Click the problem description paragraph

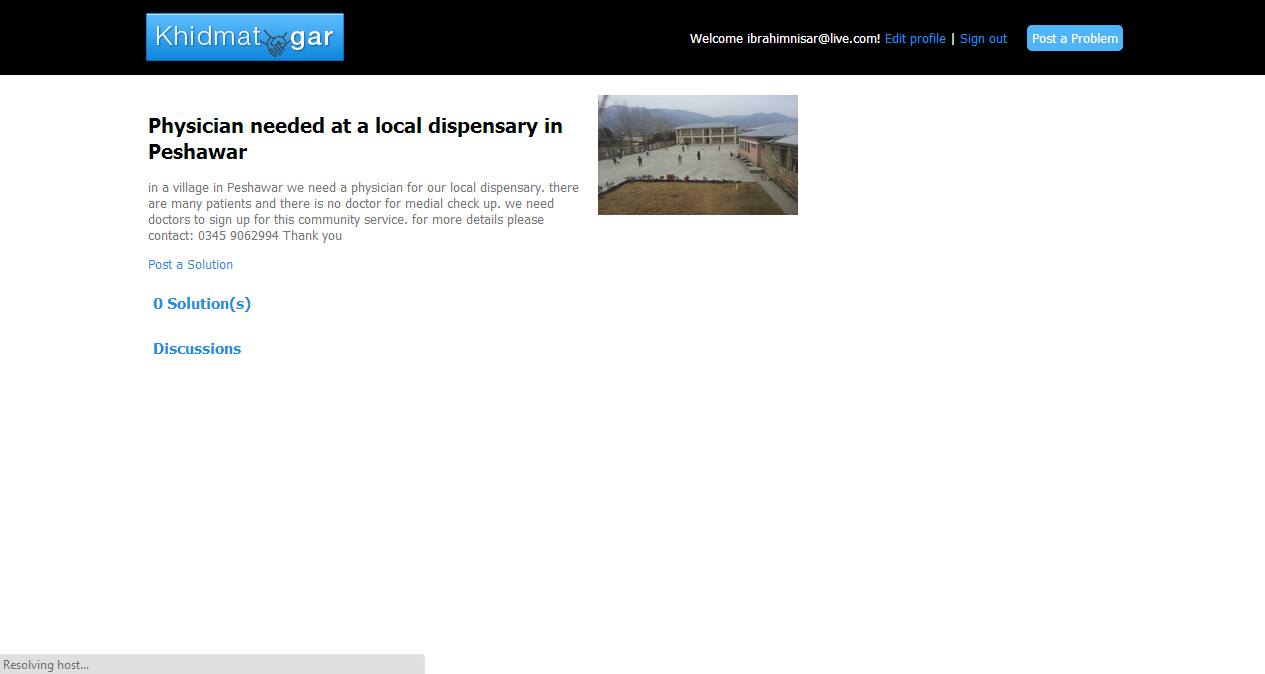coord(363,212)
